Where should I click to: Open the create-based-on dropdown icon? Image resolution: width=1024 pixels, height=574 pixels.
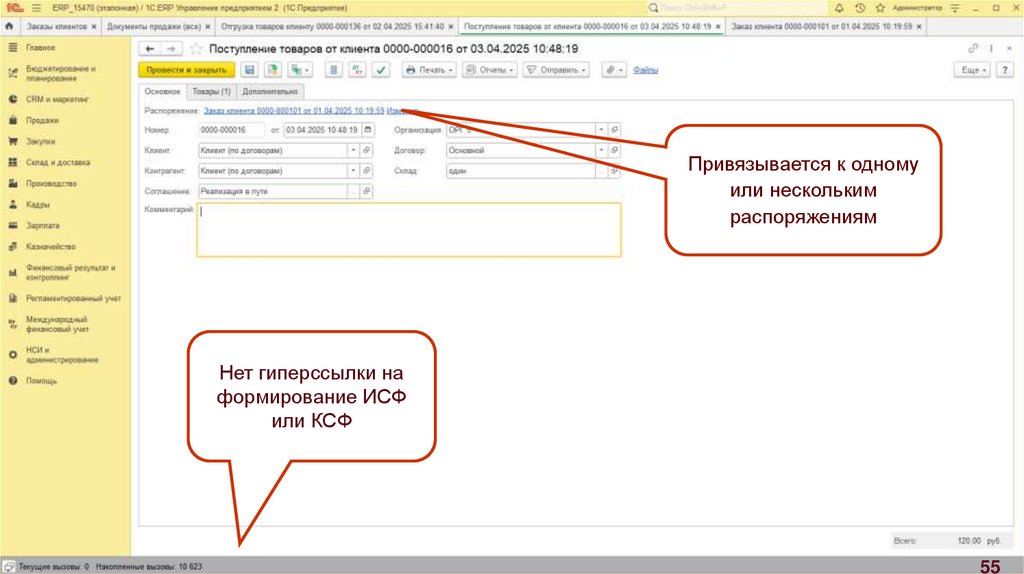click(x=300, y=70)
